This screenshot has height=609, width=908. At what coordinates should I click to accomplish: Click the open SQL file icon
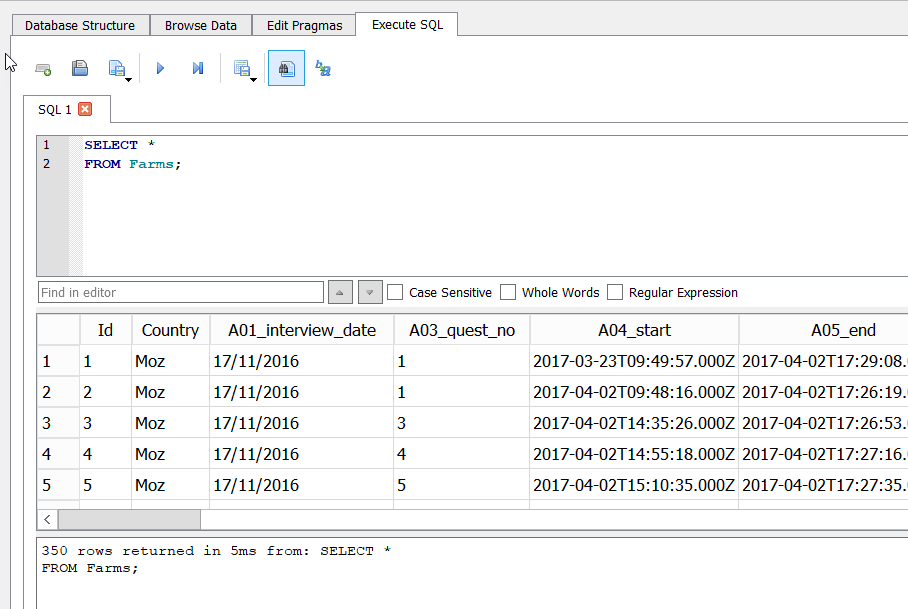(x=80, y=68)
